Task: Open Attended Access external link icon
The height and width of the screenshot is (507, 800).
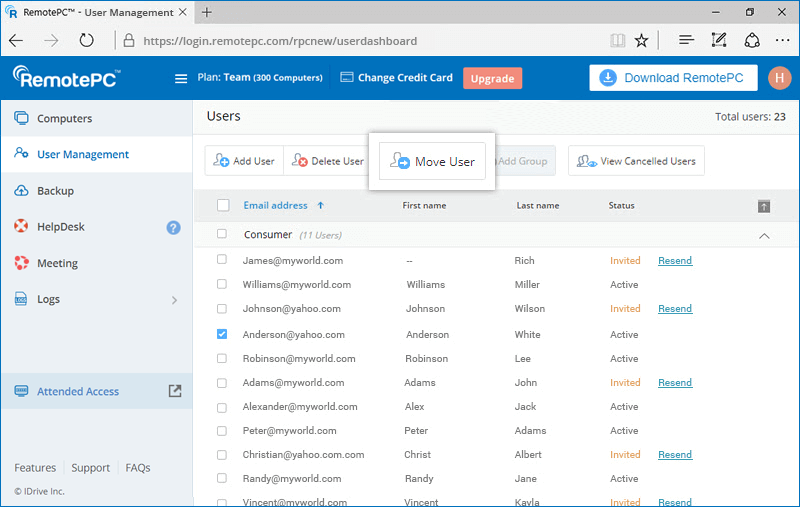Action: click(175, 391)
